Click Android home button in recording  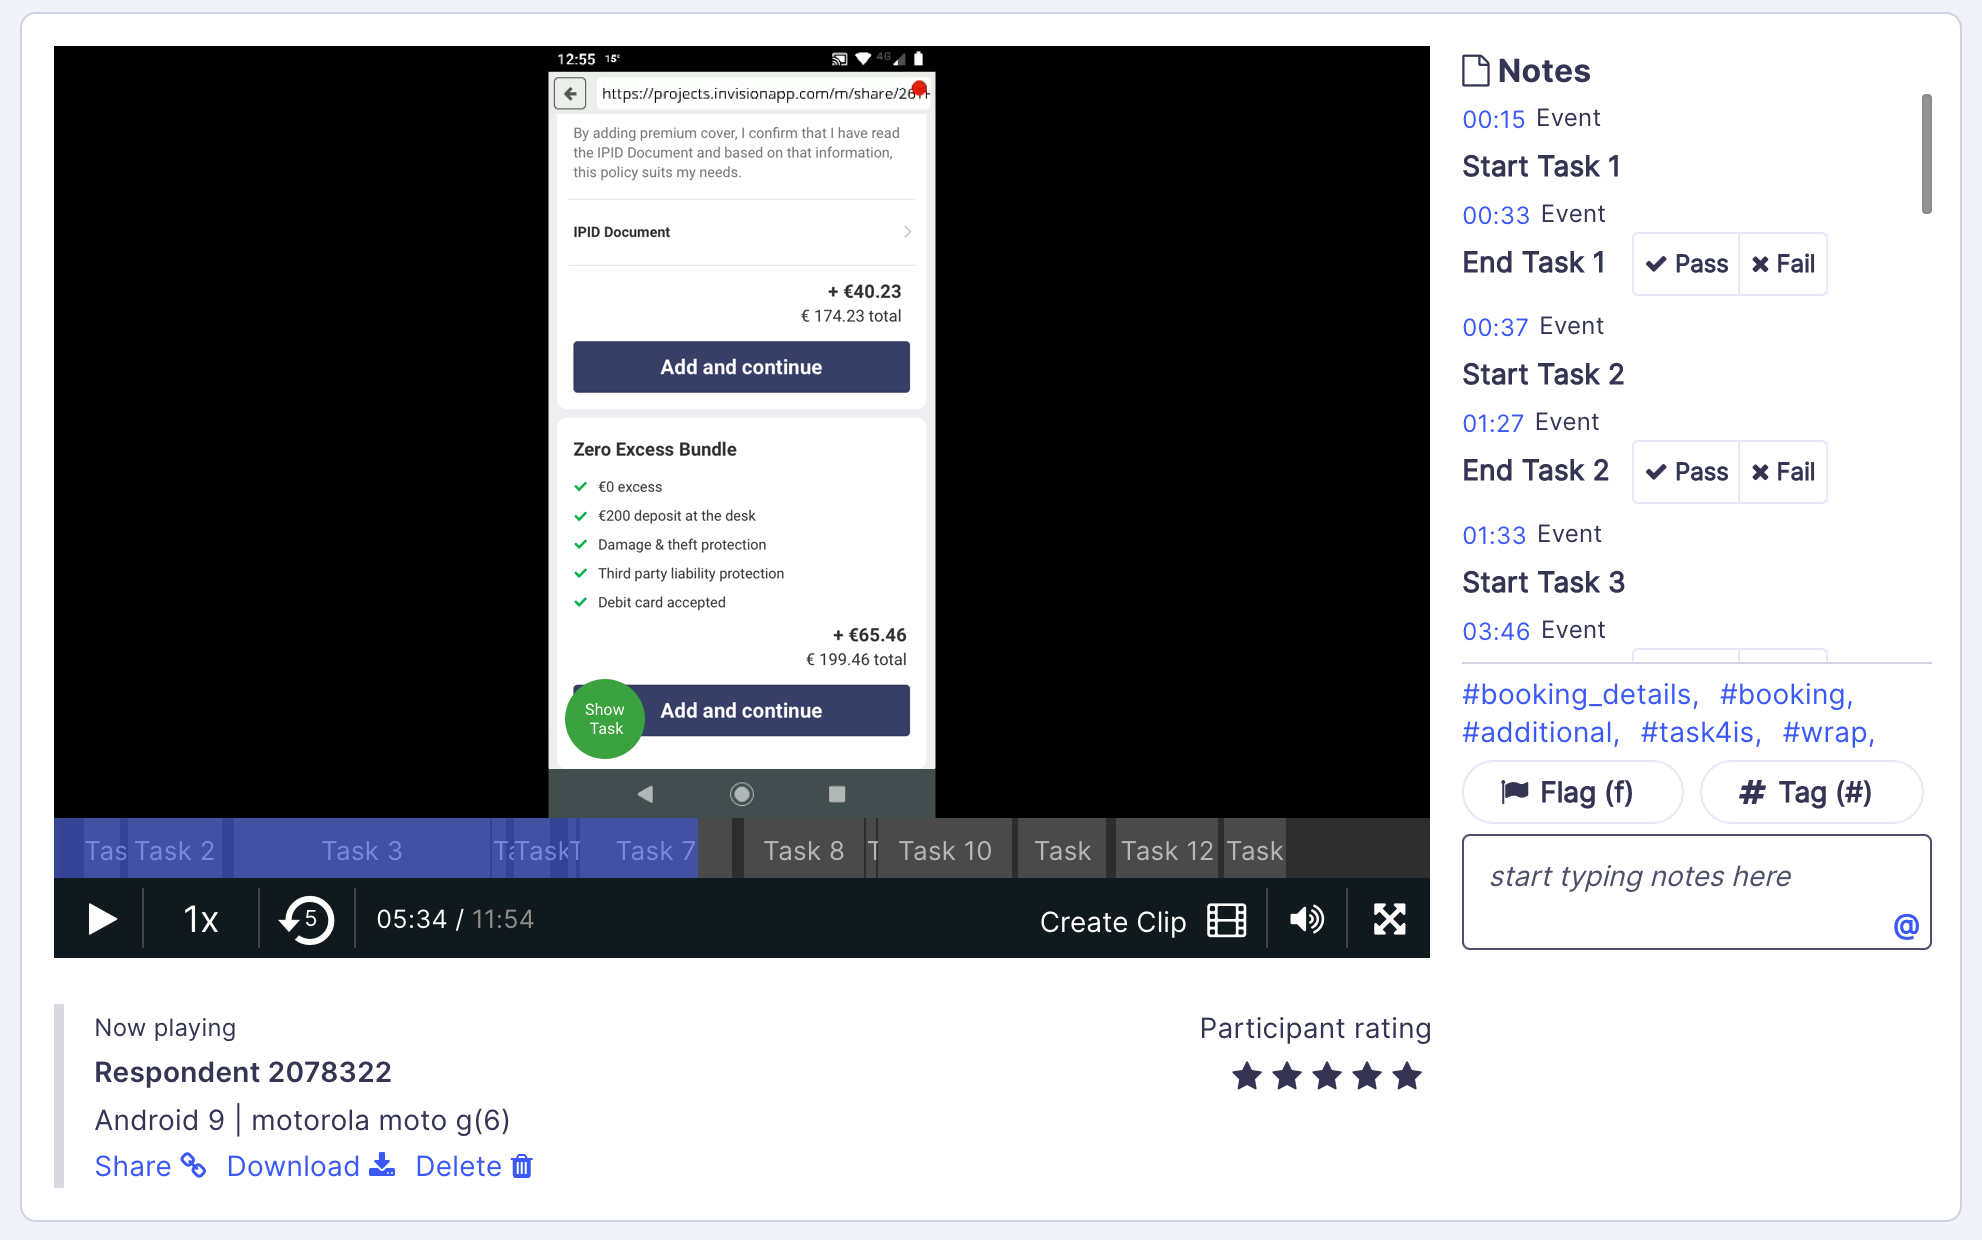coord(741,794)
